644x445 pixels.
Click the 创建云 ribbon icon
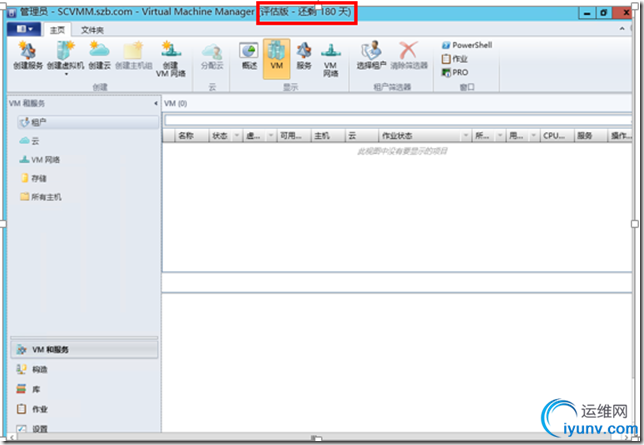point(99,55)
